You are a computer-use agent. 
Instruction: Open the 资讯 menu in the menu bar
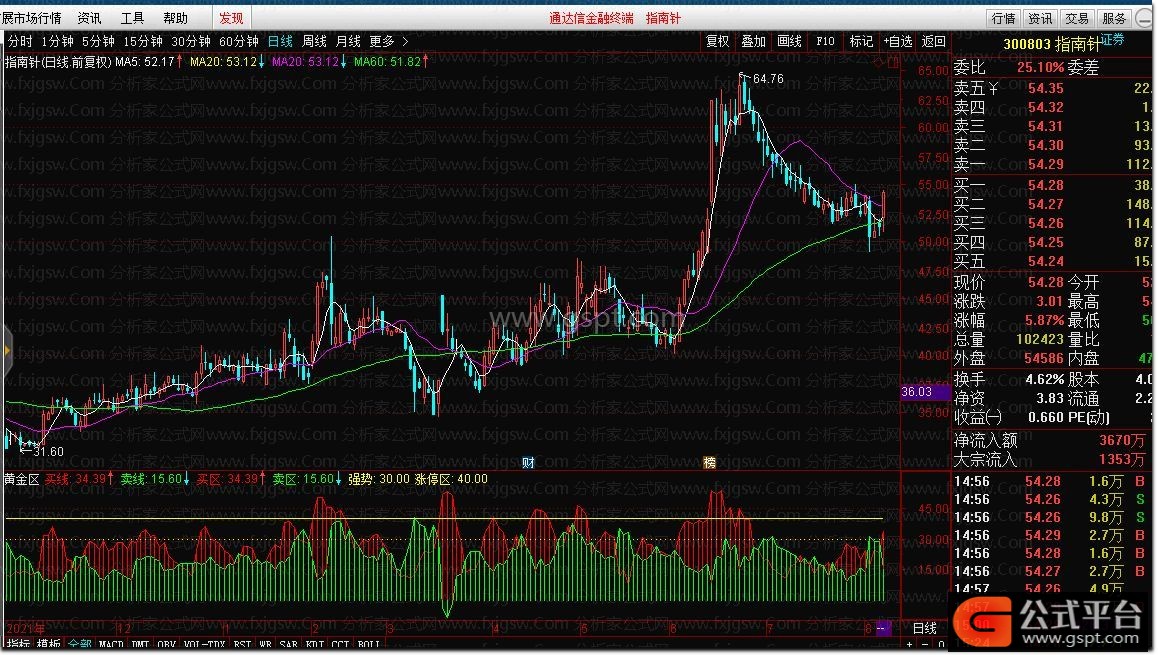pos(89,18)
